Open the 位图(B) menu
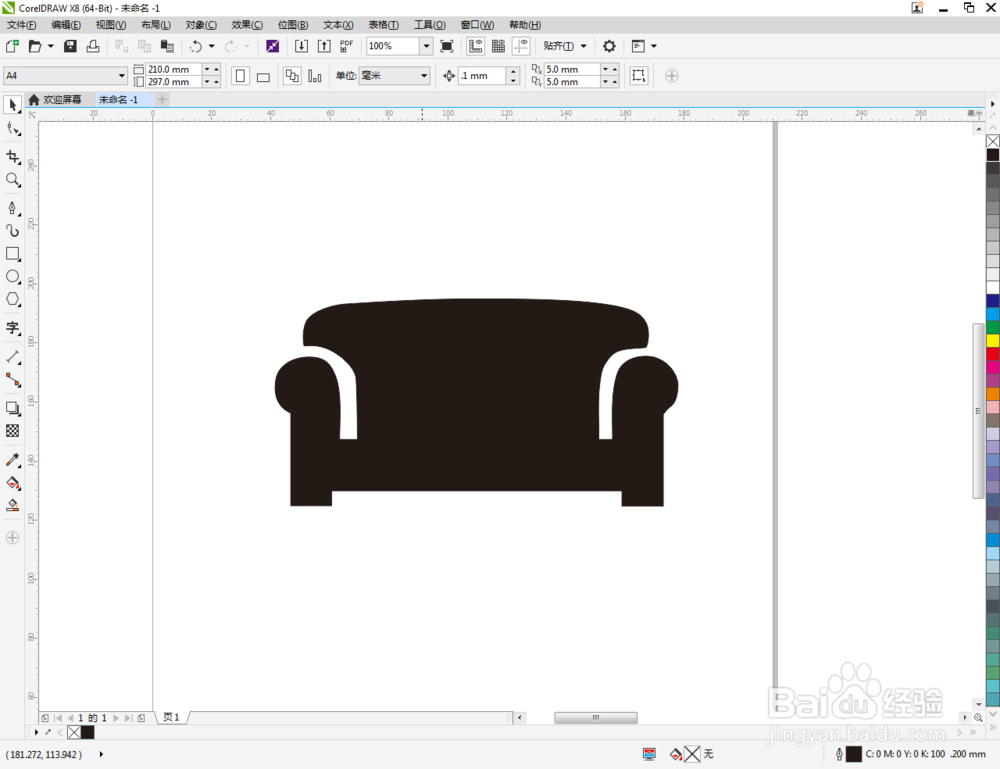Image resolution: width=1000 pixels, height=769 pixels. pyautogui.click(x=293, y=25)
